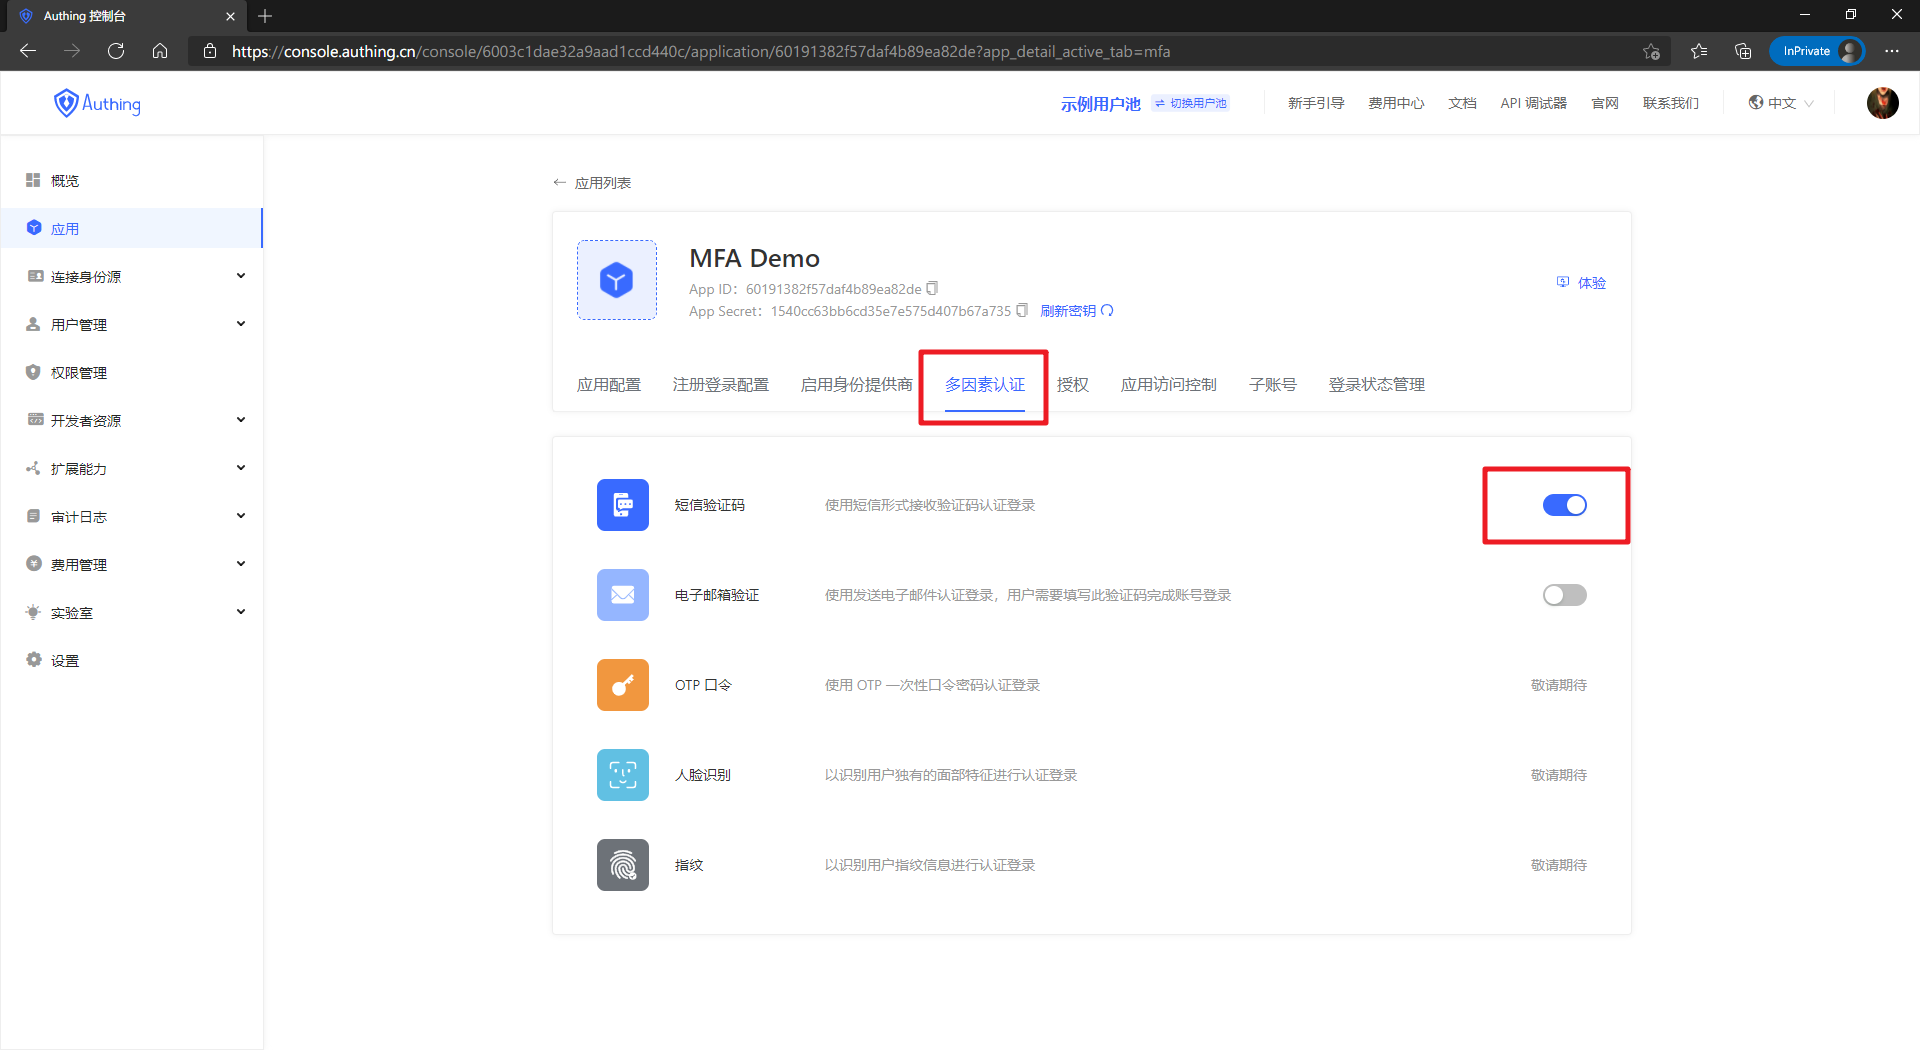Copy the App Secret with its copy icon
Image resolution: width=1920 pixels, height=1050 pixels.
point(1022,311)
